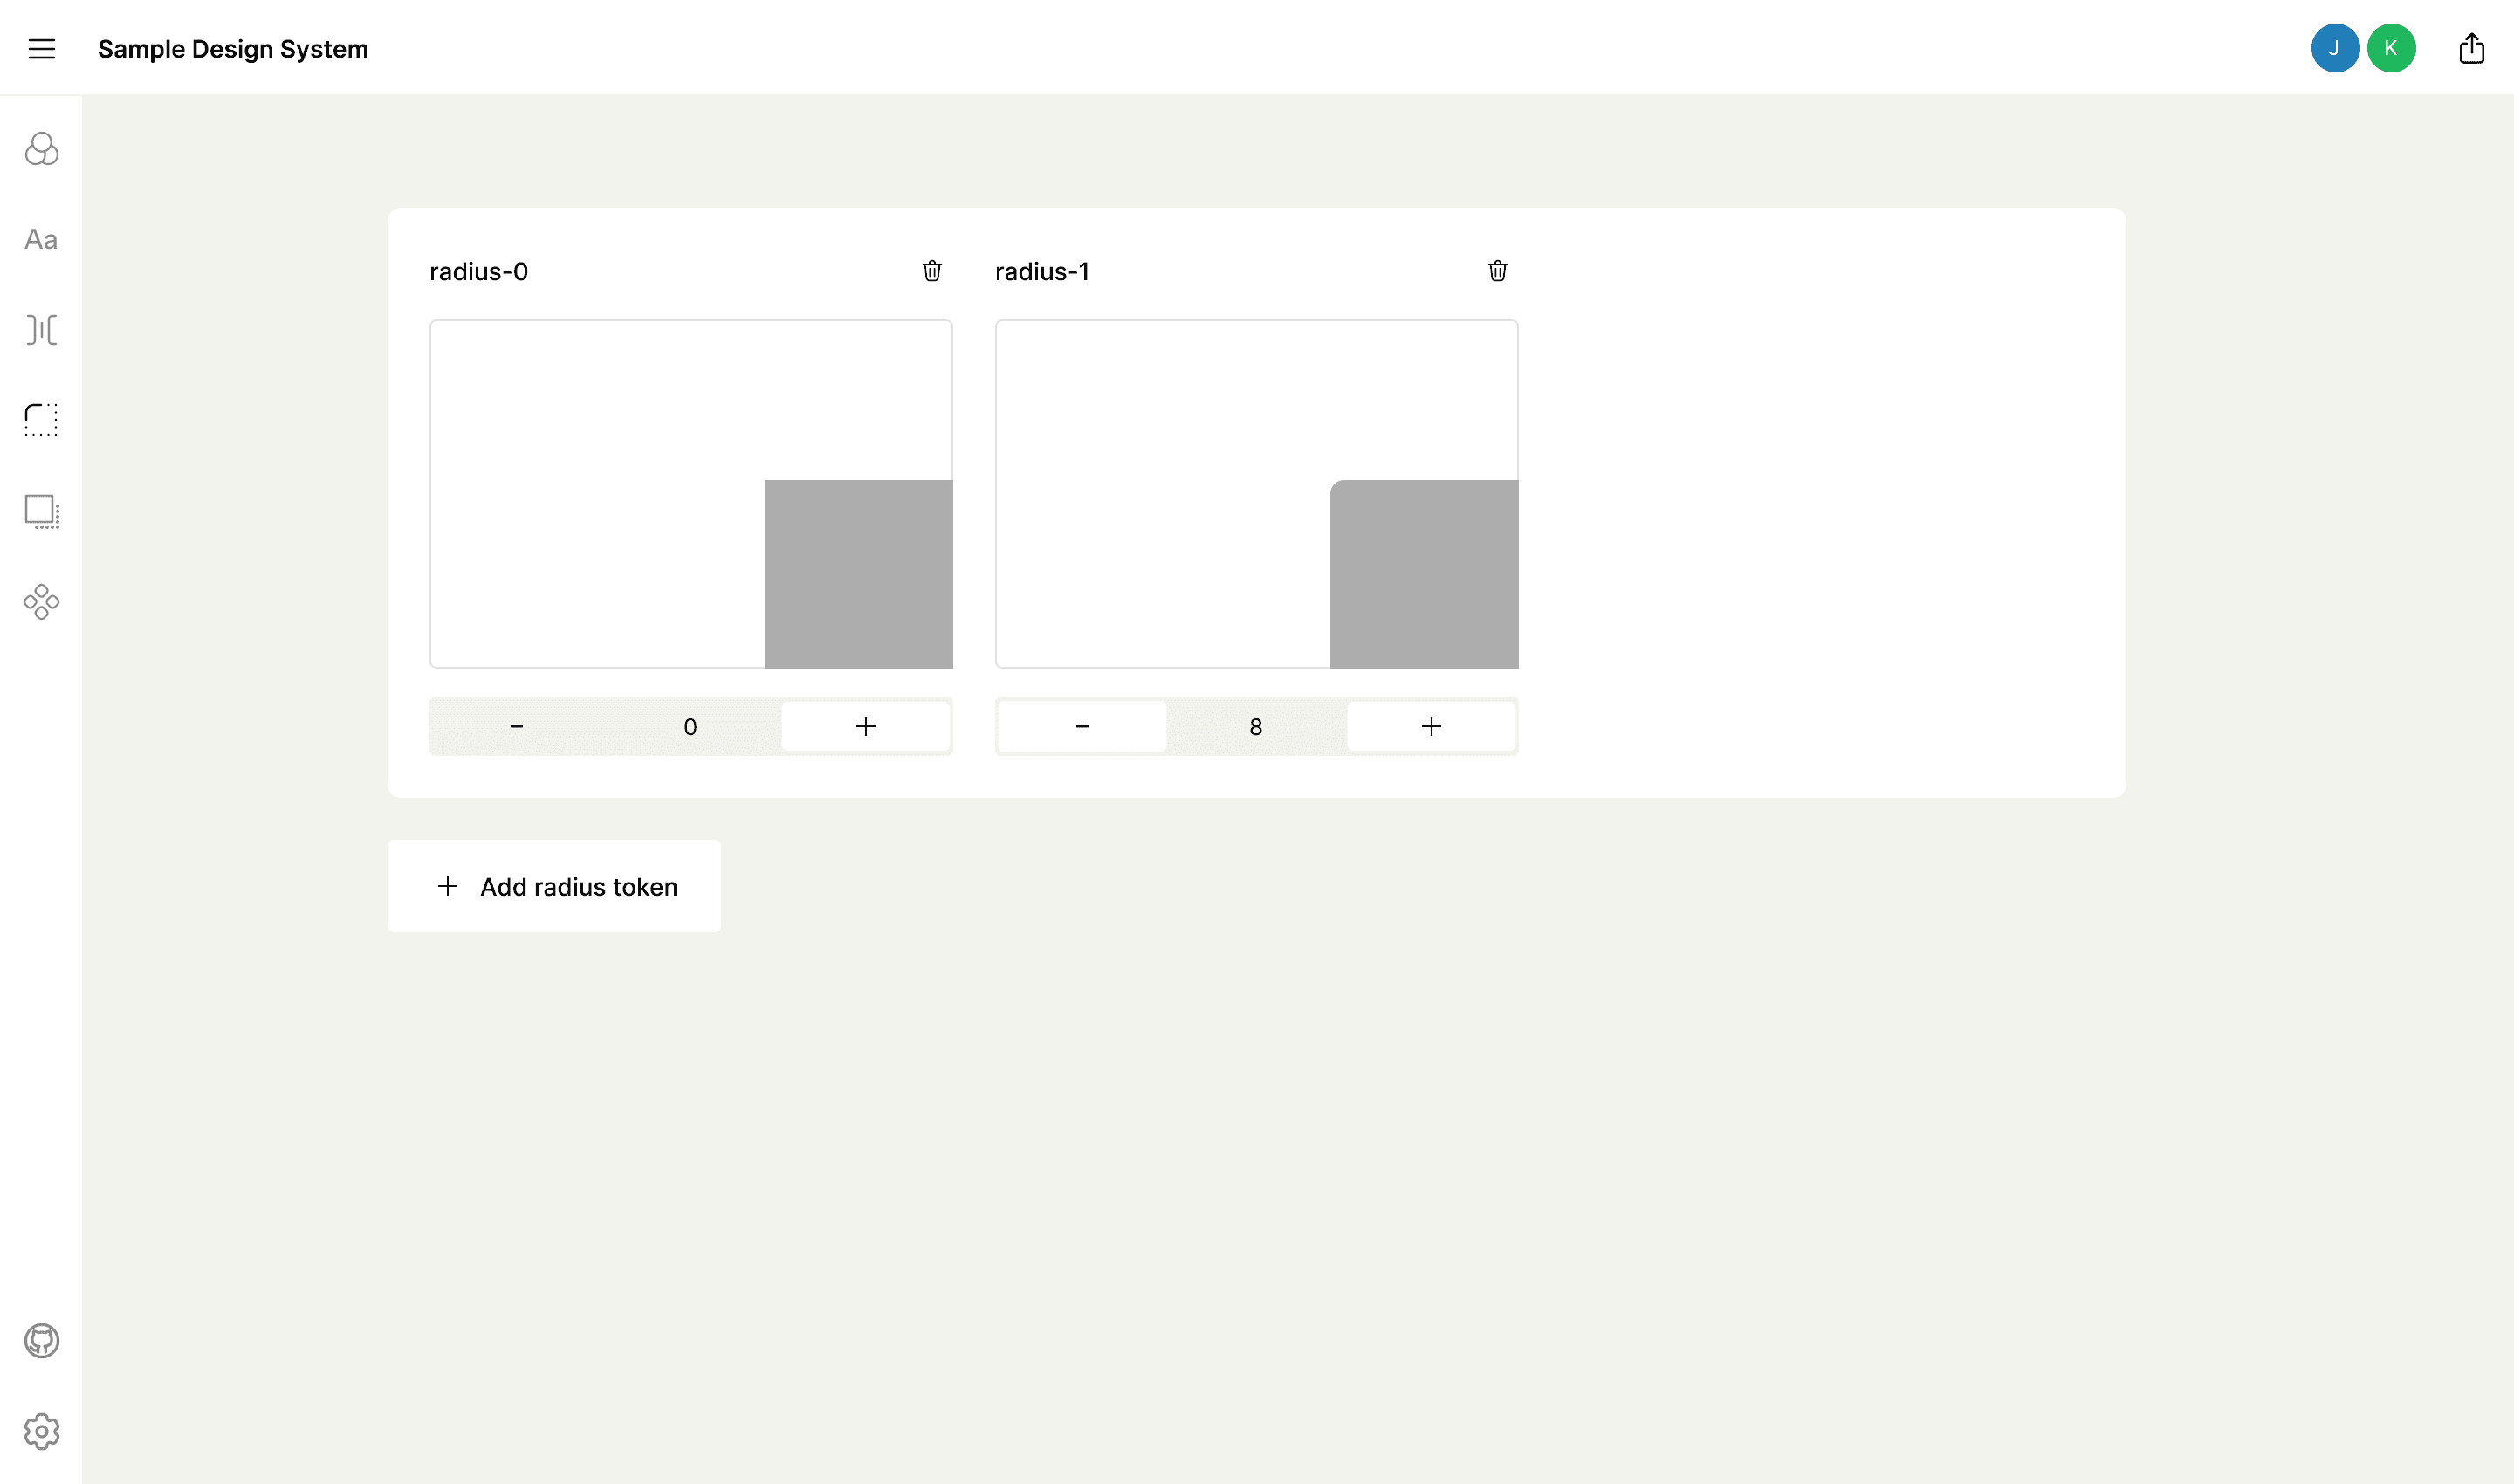The width and height of the screenshot is (2514, 1484).
Task: Increase radius-0 value with plus
Action: pyautogui.click(x=866, y=727)
